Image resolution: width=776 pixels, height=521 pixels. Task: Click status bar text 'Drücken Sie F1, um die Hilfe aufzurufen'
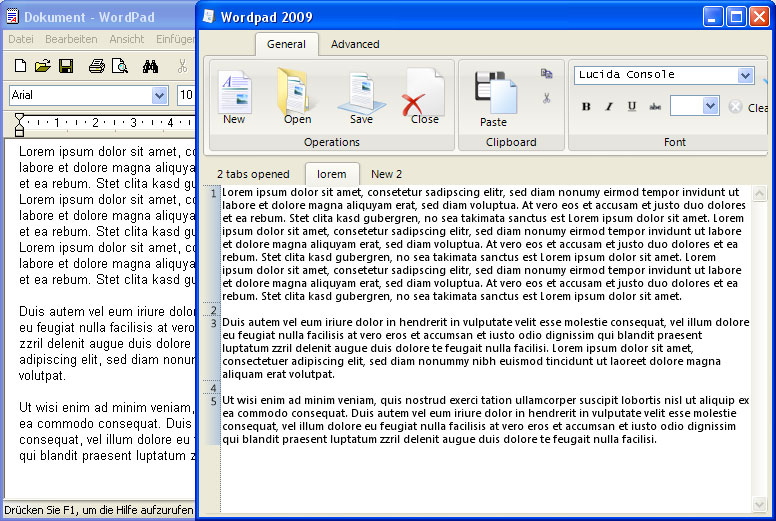pyautogui.click(x=98, y=510)
